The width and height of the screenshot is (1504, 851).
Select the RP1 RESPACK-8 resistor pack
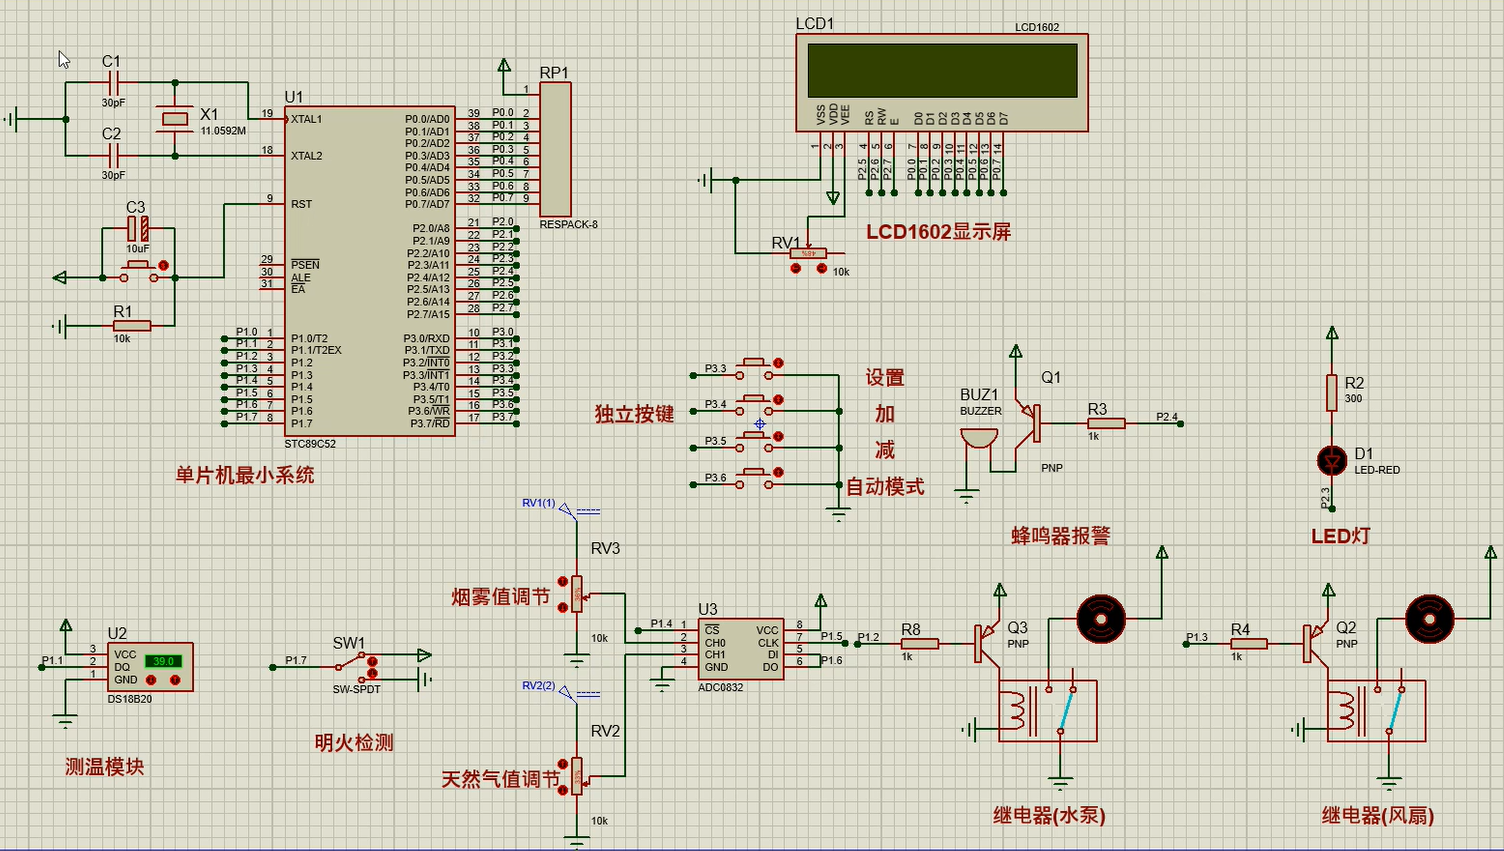555,150
